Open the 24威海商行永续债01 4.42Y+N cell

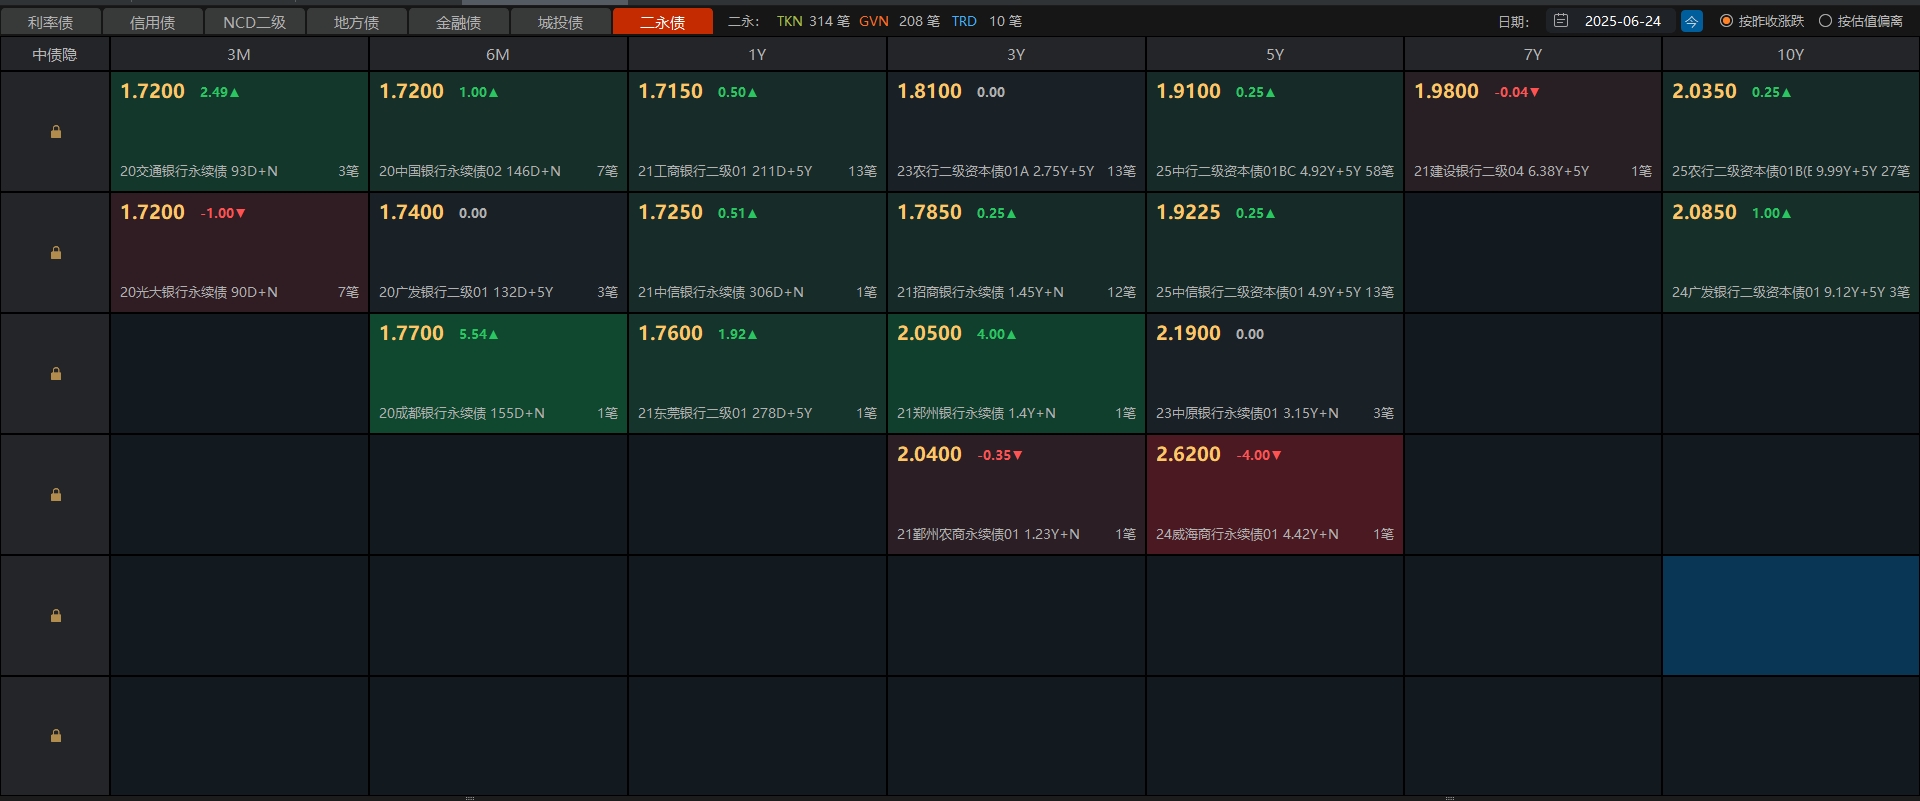1275,494
